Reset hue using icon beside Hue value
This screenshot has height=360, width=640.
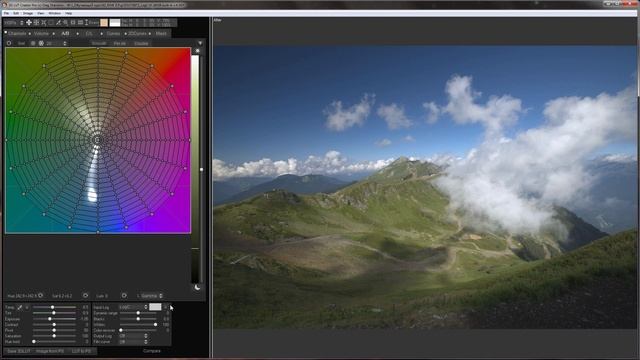pyautogui.click(x=40, y=296)
